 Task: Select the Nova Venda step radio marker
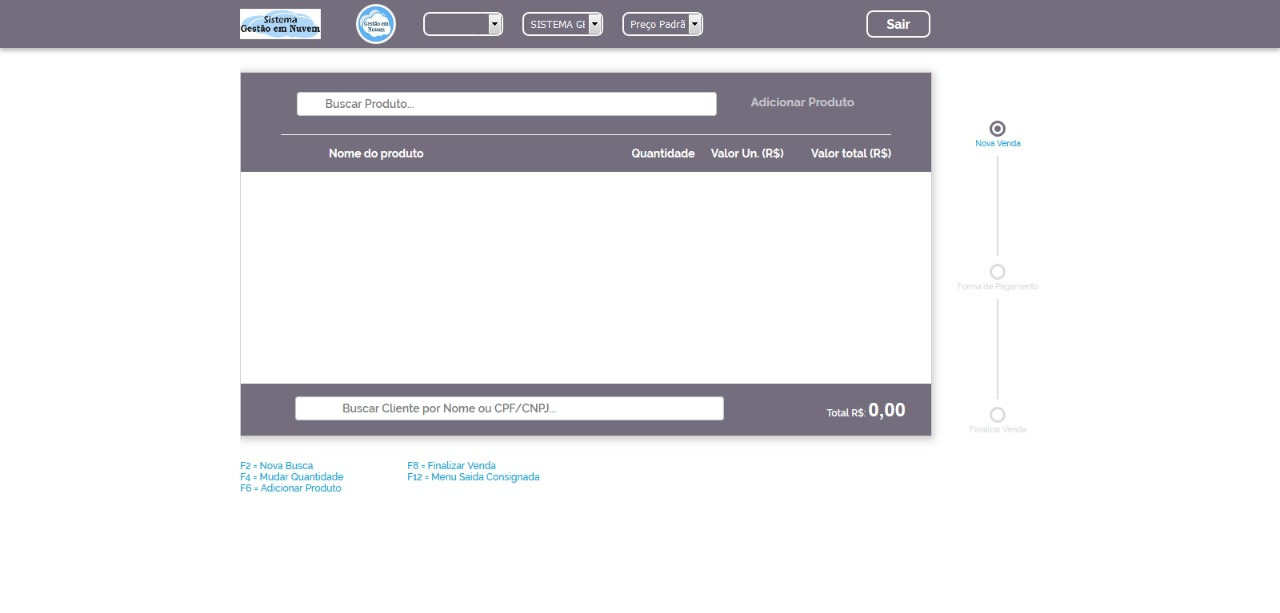[x=997, y=129]
